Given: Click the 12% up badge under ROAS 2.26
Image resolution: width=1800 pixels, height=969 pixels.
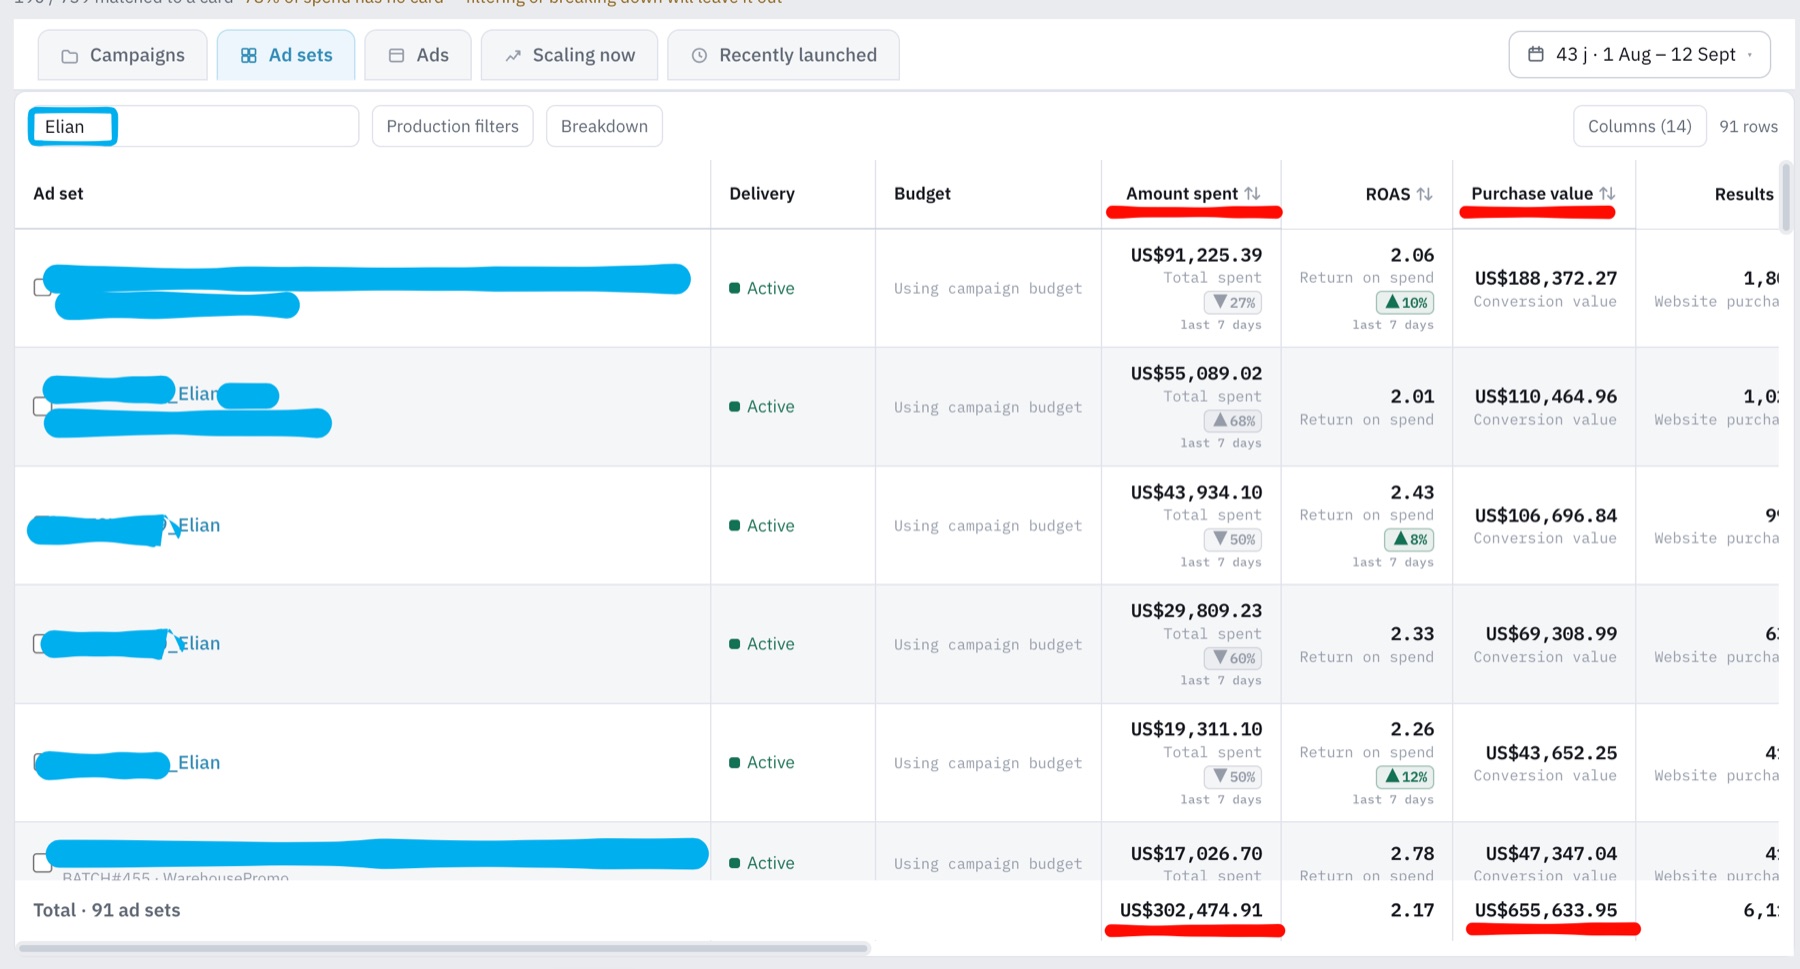Looking at the screenshot, I should [1406, 777].
